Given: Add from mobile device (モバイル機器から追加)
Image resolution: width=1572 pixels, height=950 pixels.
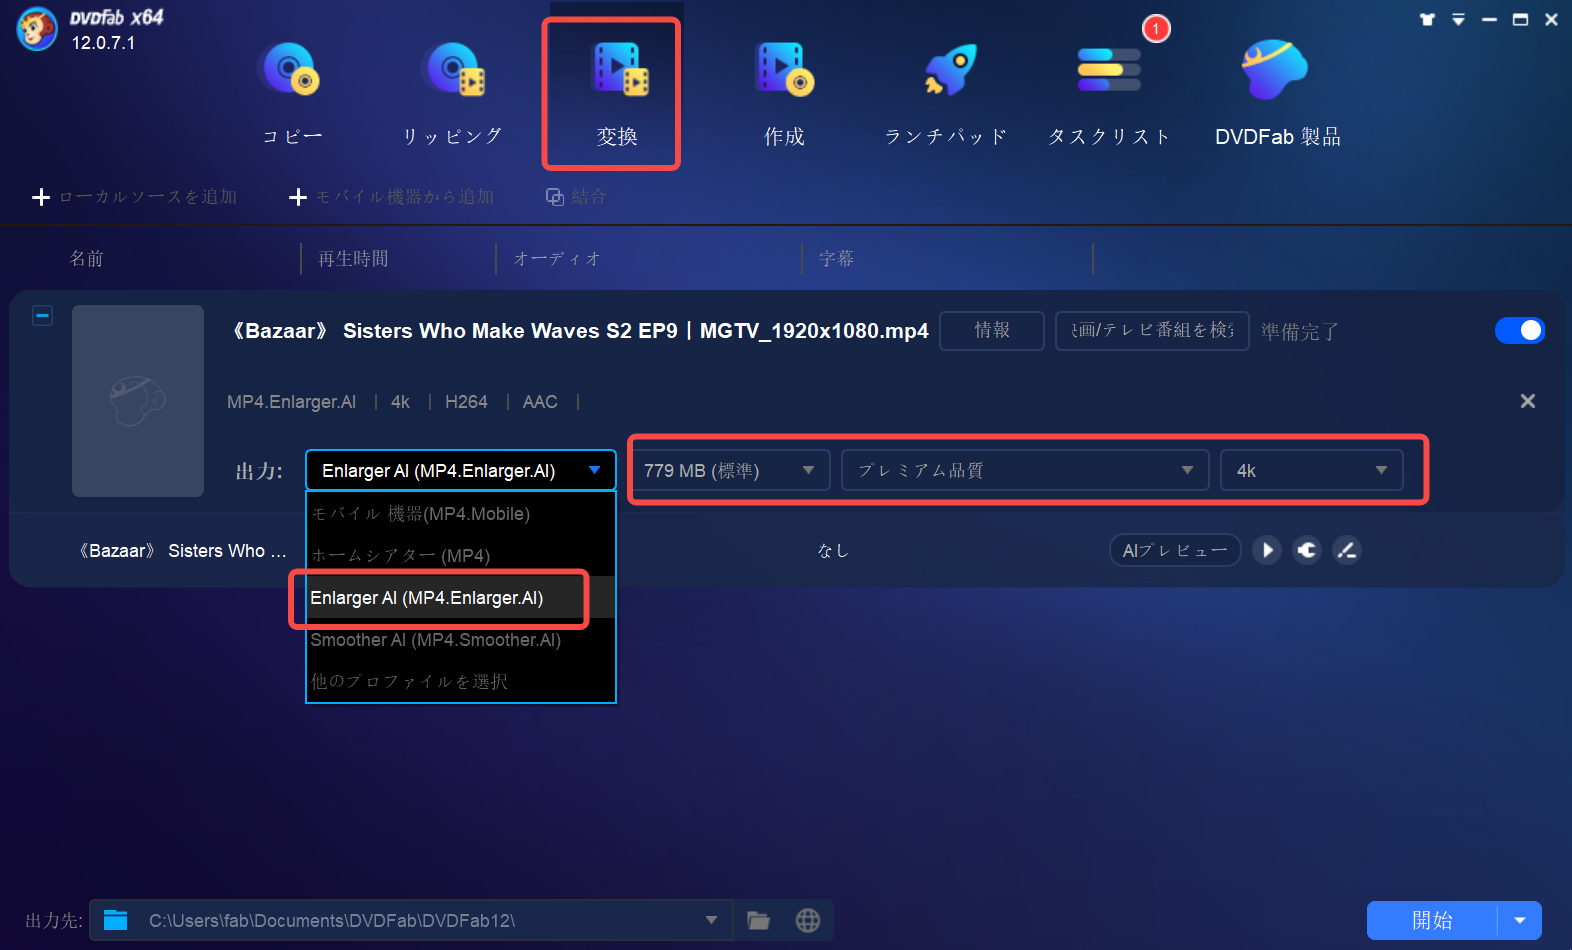Looking at the screenshot, I should [391, 197].
